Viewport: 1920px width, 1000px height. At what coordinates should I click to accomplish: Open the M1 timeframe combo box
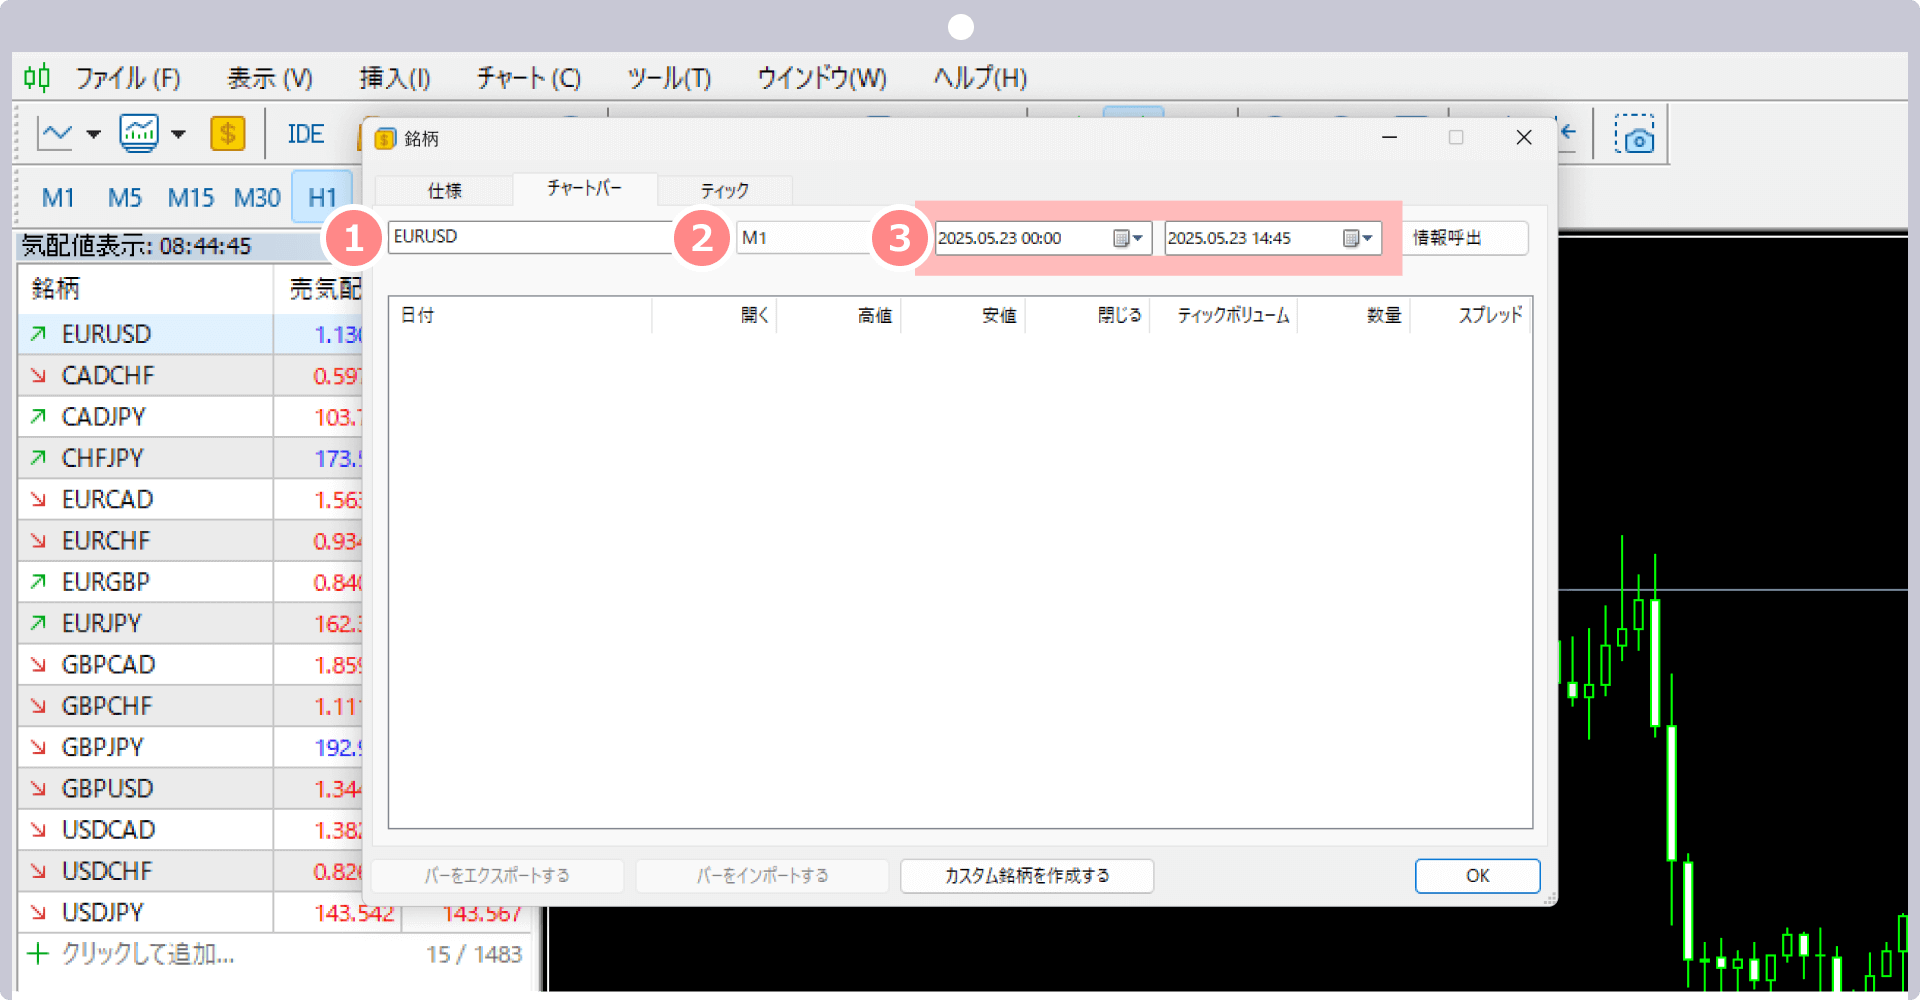pyautogui.click(x=805, y=238)
